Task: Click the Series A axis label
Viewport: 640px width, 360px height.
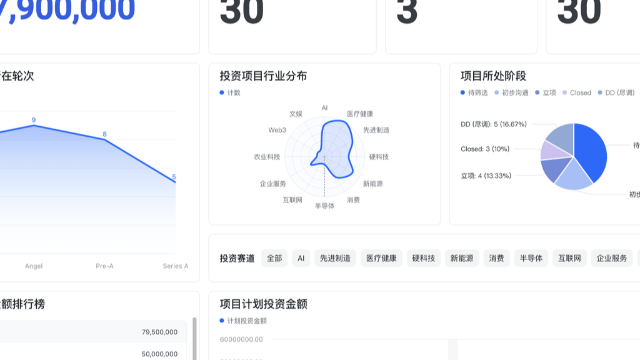Action: point(176,266)
